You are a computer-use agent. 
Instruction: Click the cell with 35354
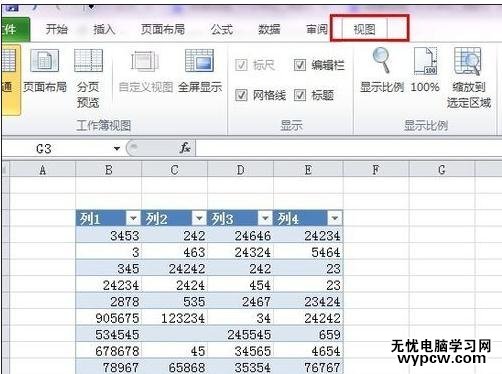click(240, 367)
